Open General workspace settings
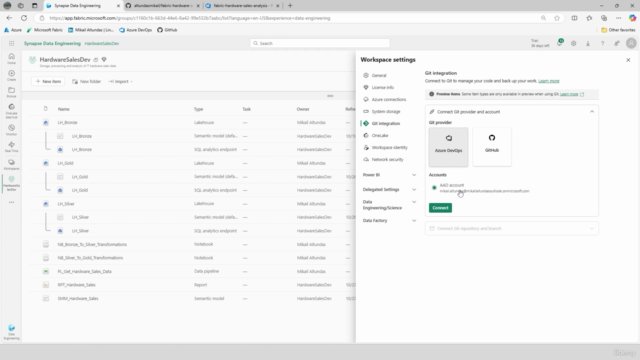Image resolution: width=640 pixels, height=360 pixels. [378, 76]
